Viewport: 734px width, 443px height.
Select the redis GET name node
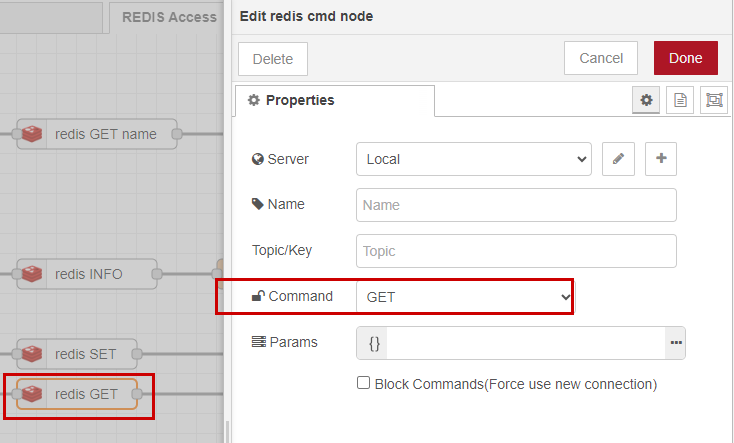[x=97, y=134]
